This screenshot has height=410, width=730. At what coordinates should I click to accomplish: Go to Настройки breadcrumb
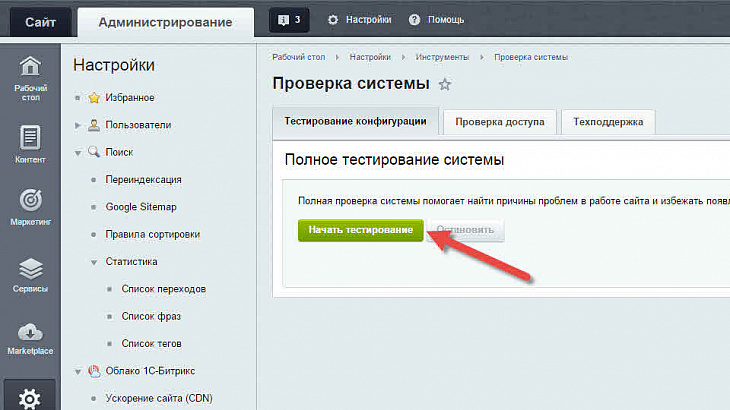[x=370, y=57]
